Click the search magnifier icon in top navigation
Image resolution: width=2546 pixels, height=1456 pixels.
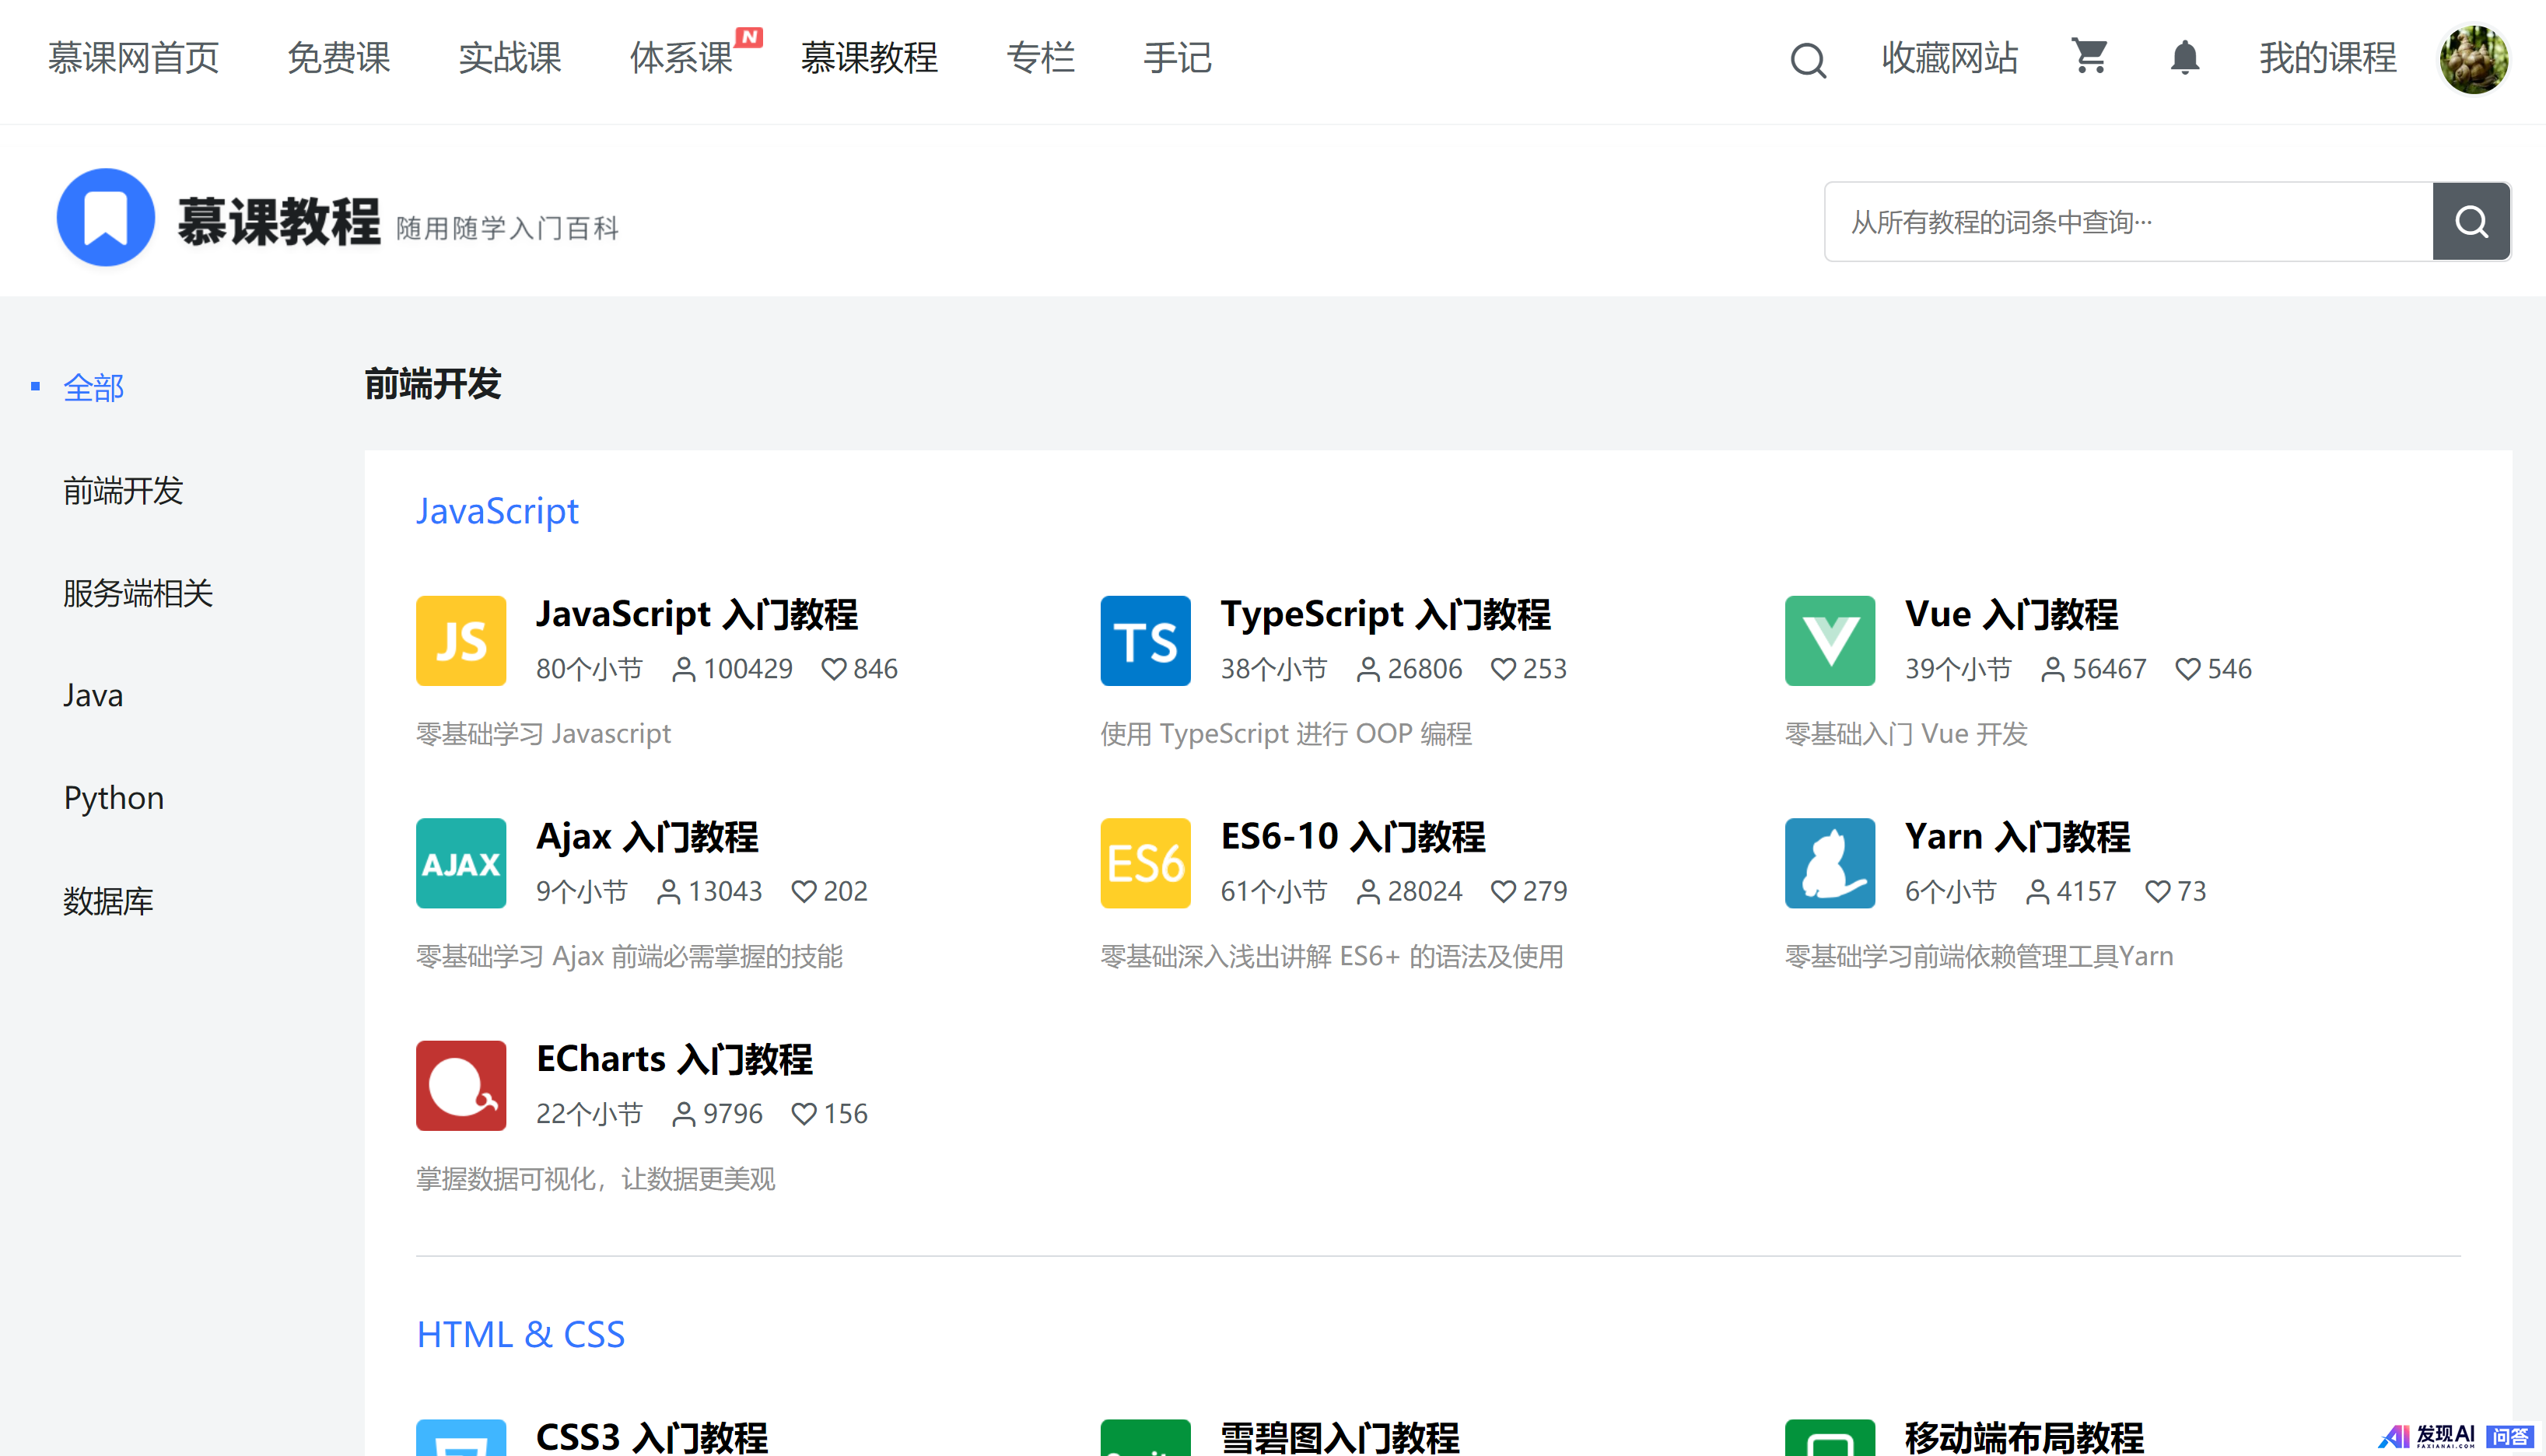click(1807, 60)
